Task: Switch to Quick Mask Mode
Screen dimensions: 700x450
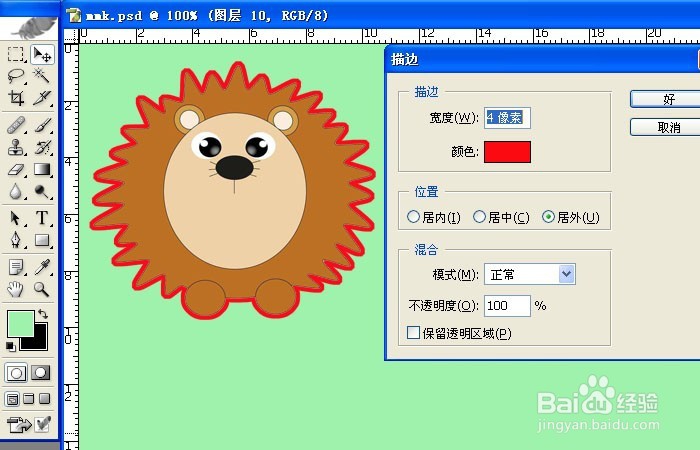Action: click(x=41, y=373)
